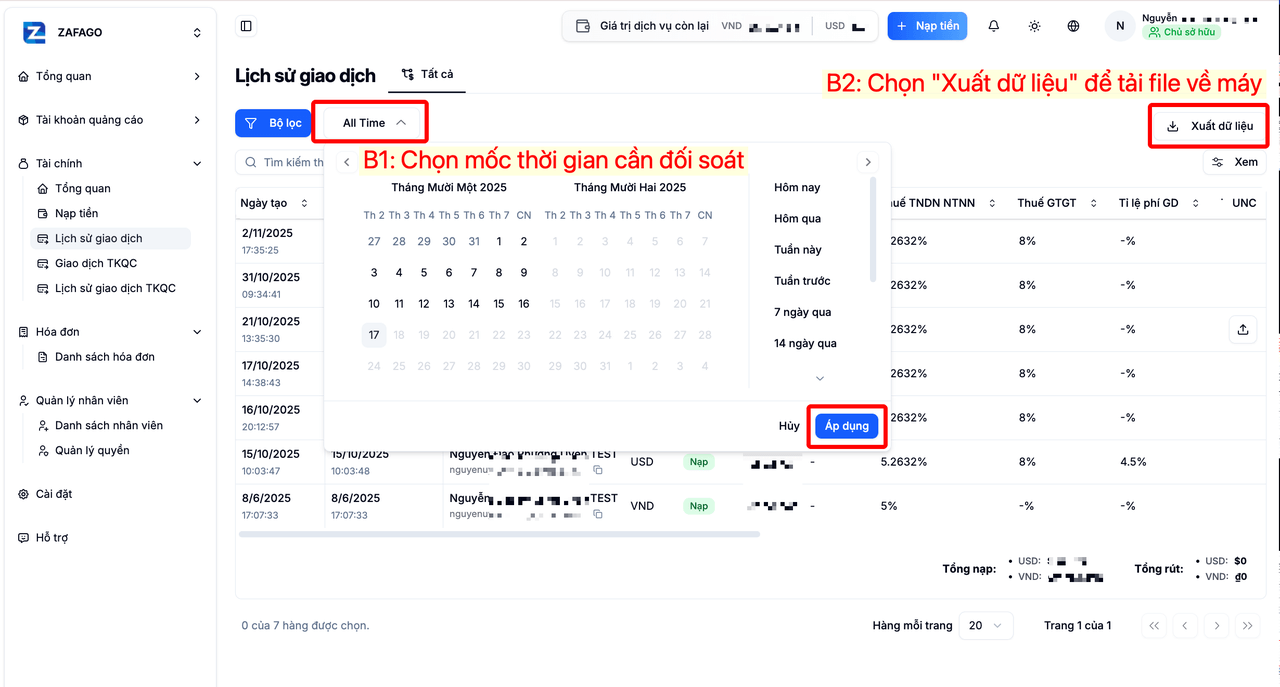Click the upload icon in the UNC column

coord(1243,329)
